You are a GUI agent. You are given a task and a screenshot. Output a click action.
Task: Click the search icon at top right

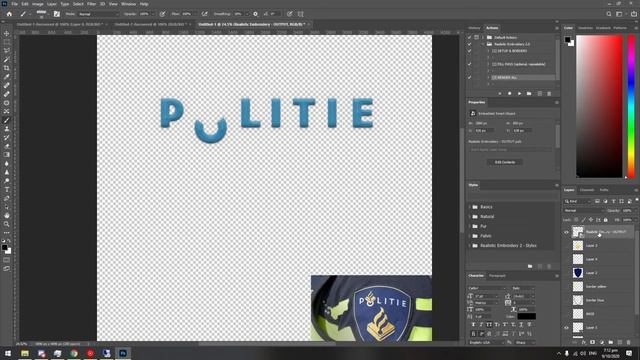[609, 14]
